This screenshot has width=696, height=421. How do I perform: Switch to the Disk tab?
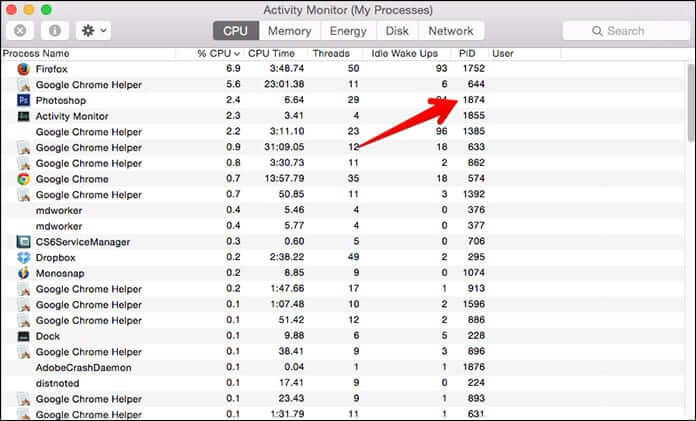[x=397, y=31]
